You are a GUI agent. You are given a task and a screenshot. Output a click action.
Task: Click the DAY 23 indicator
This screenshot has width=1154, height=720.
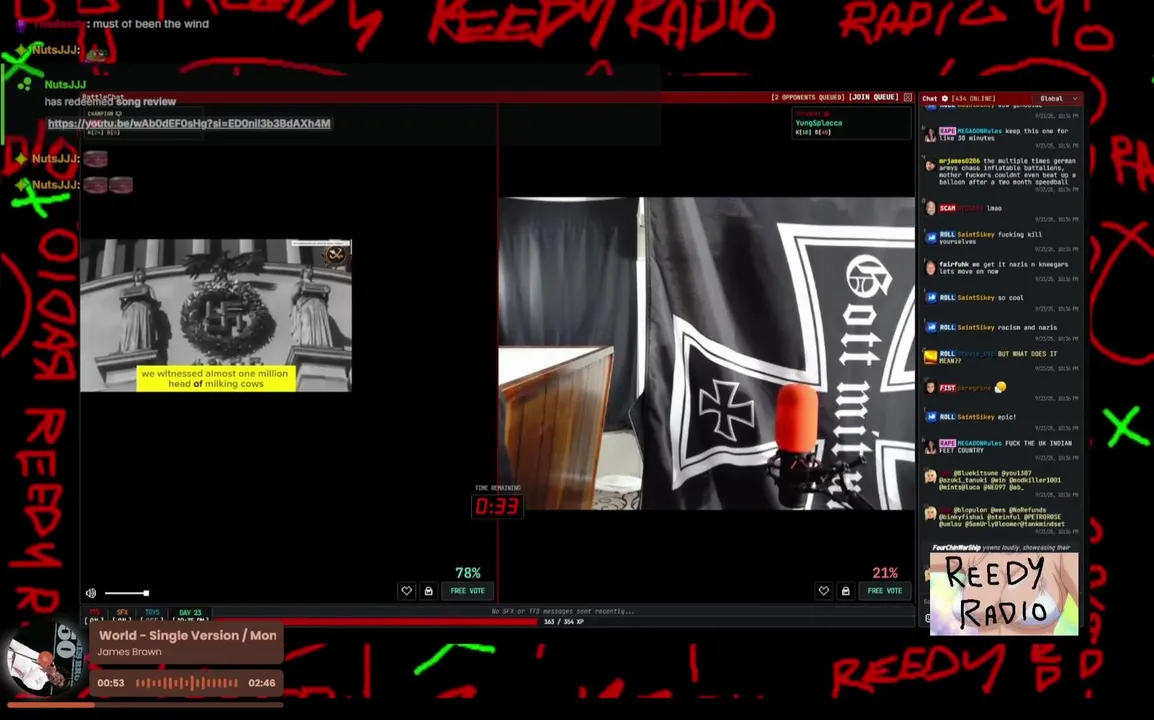click(x=190, y=615)
